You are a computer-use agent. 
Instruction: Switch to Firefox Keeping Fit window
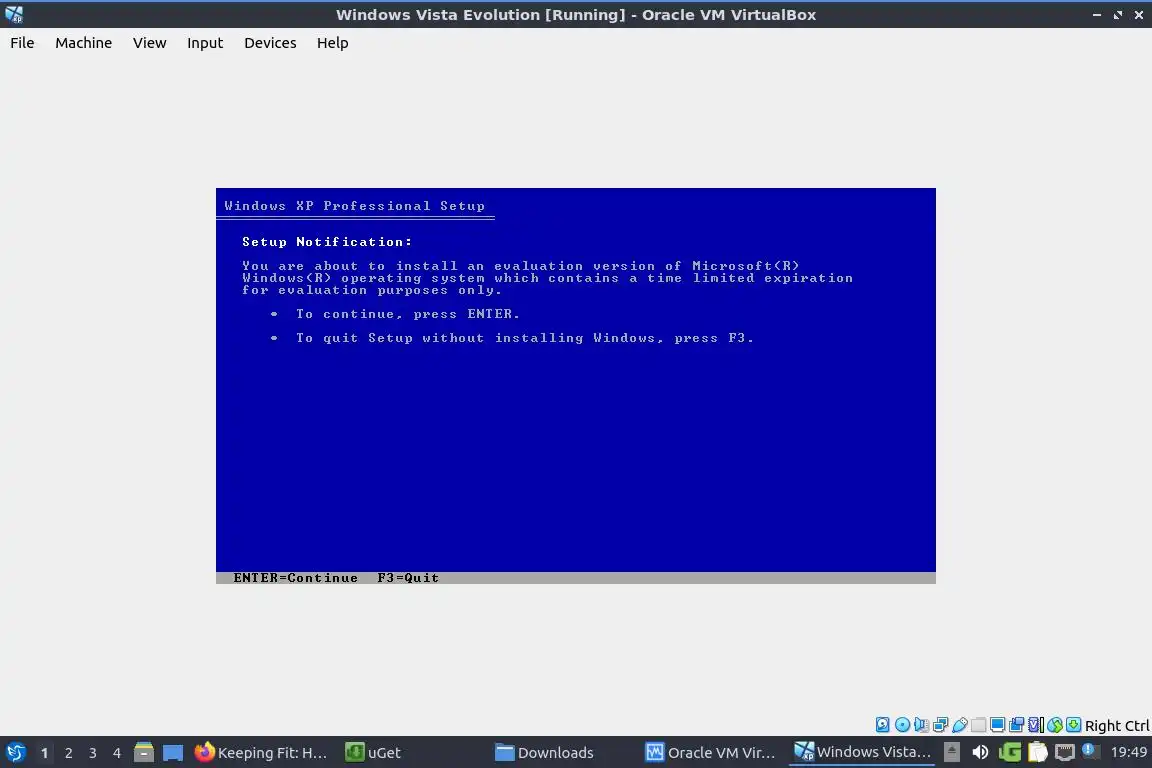(x=261, y=752)
